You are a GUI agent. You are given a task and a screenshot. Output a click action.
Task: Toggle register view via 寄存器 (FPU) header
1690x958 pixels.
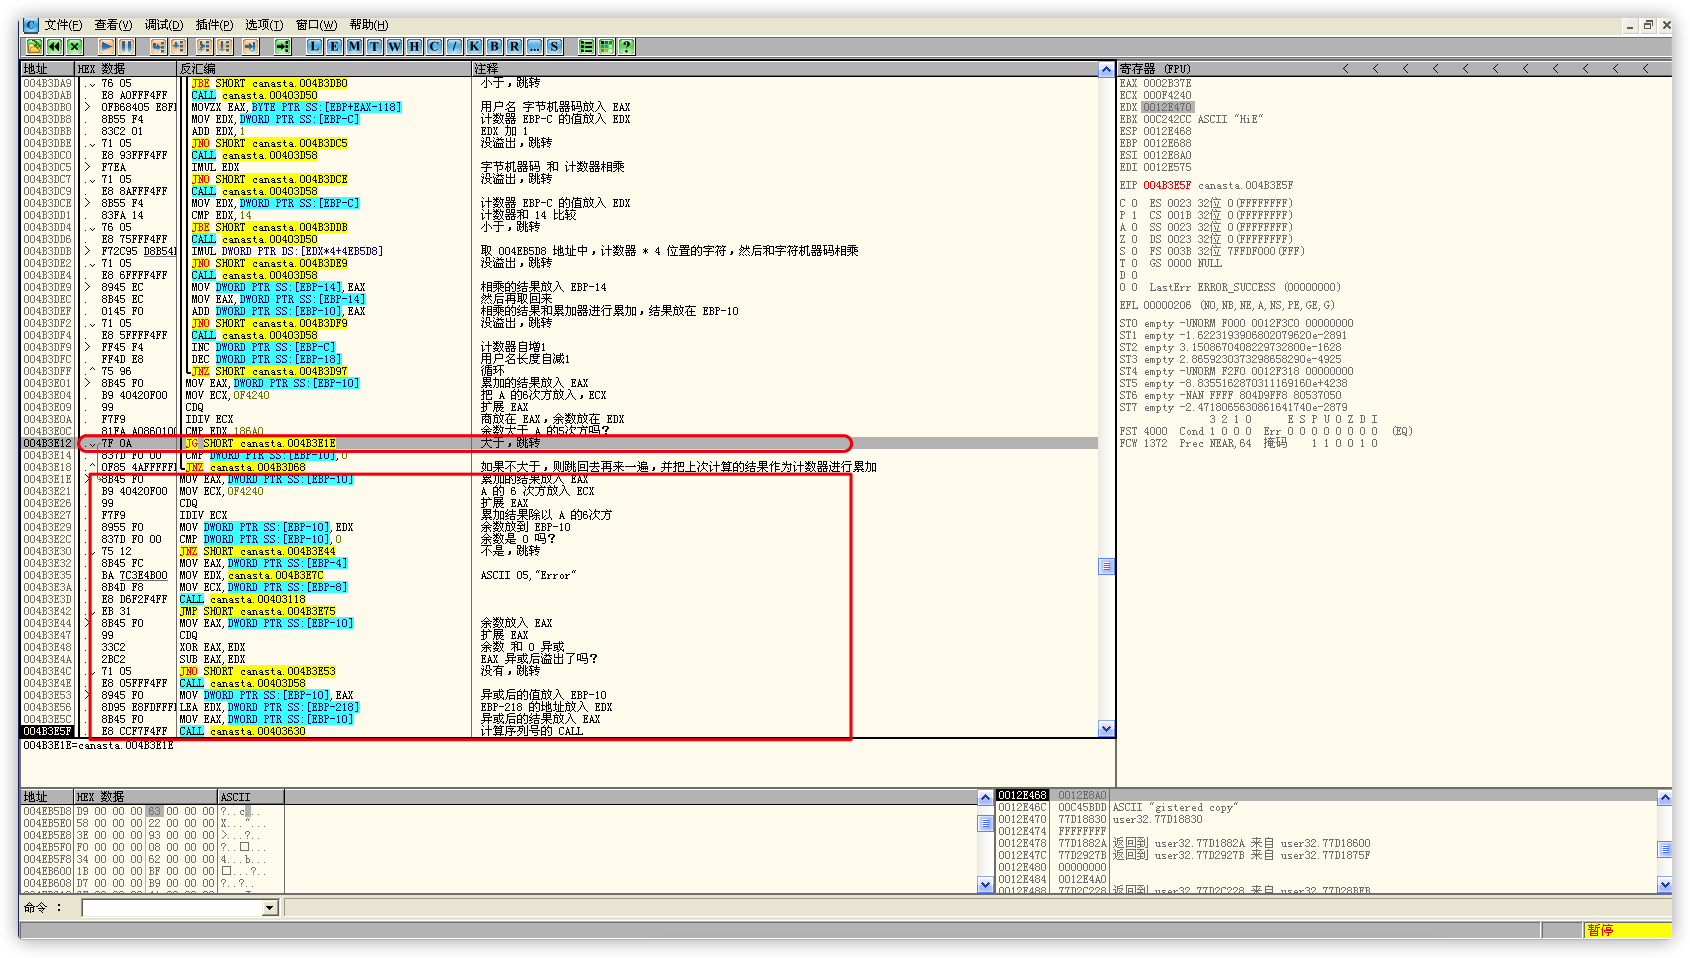click(1155, 69)
